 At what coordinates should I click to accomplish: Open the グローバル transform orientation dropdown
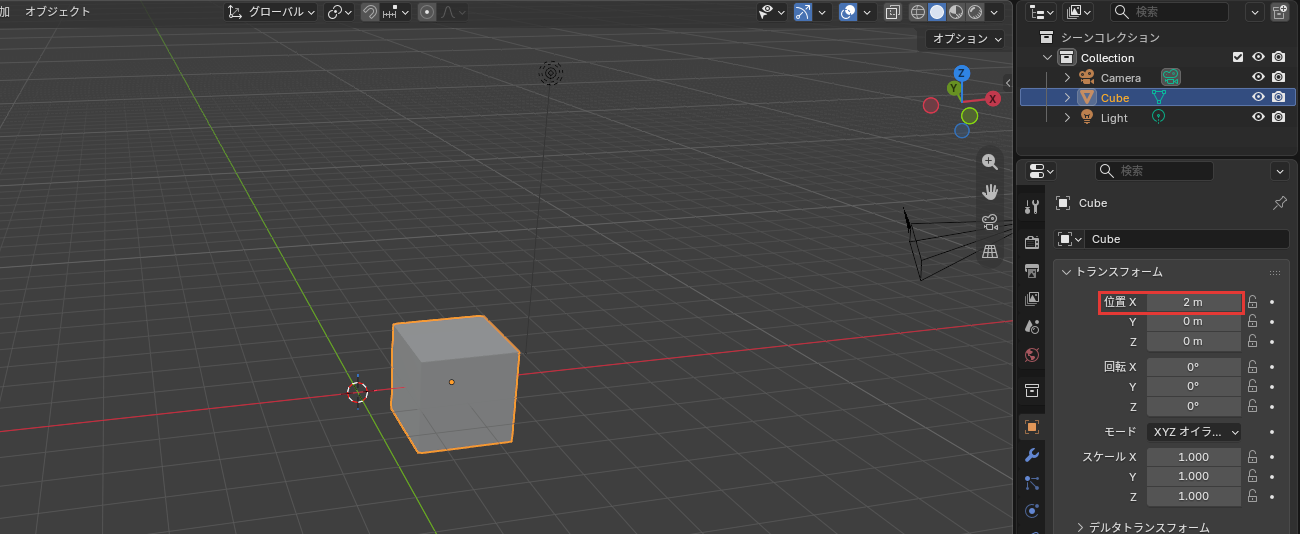coord(271,12)
